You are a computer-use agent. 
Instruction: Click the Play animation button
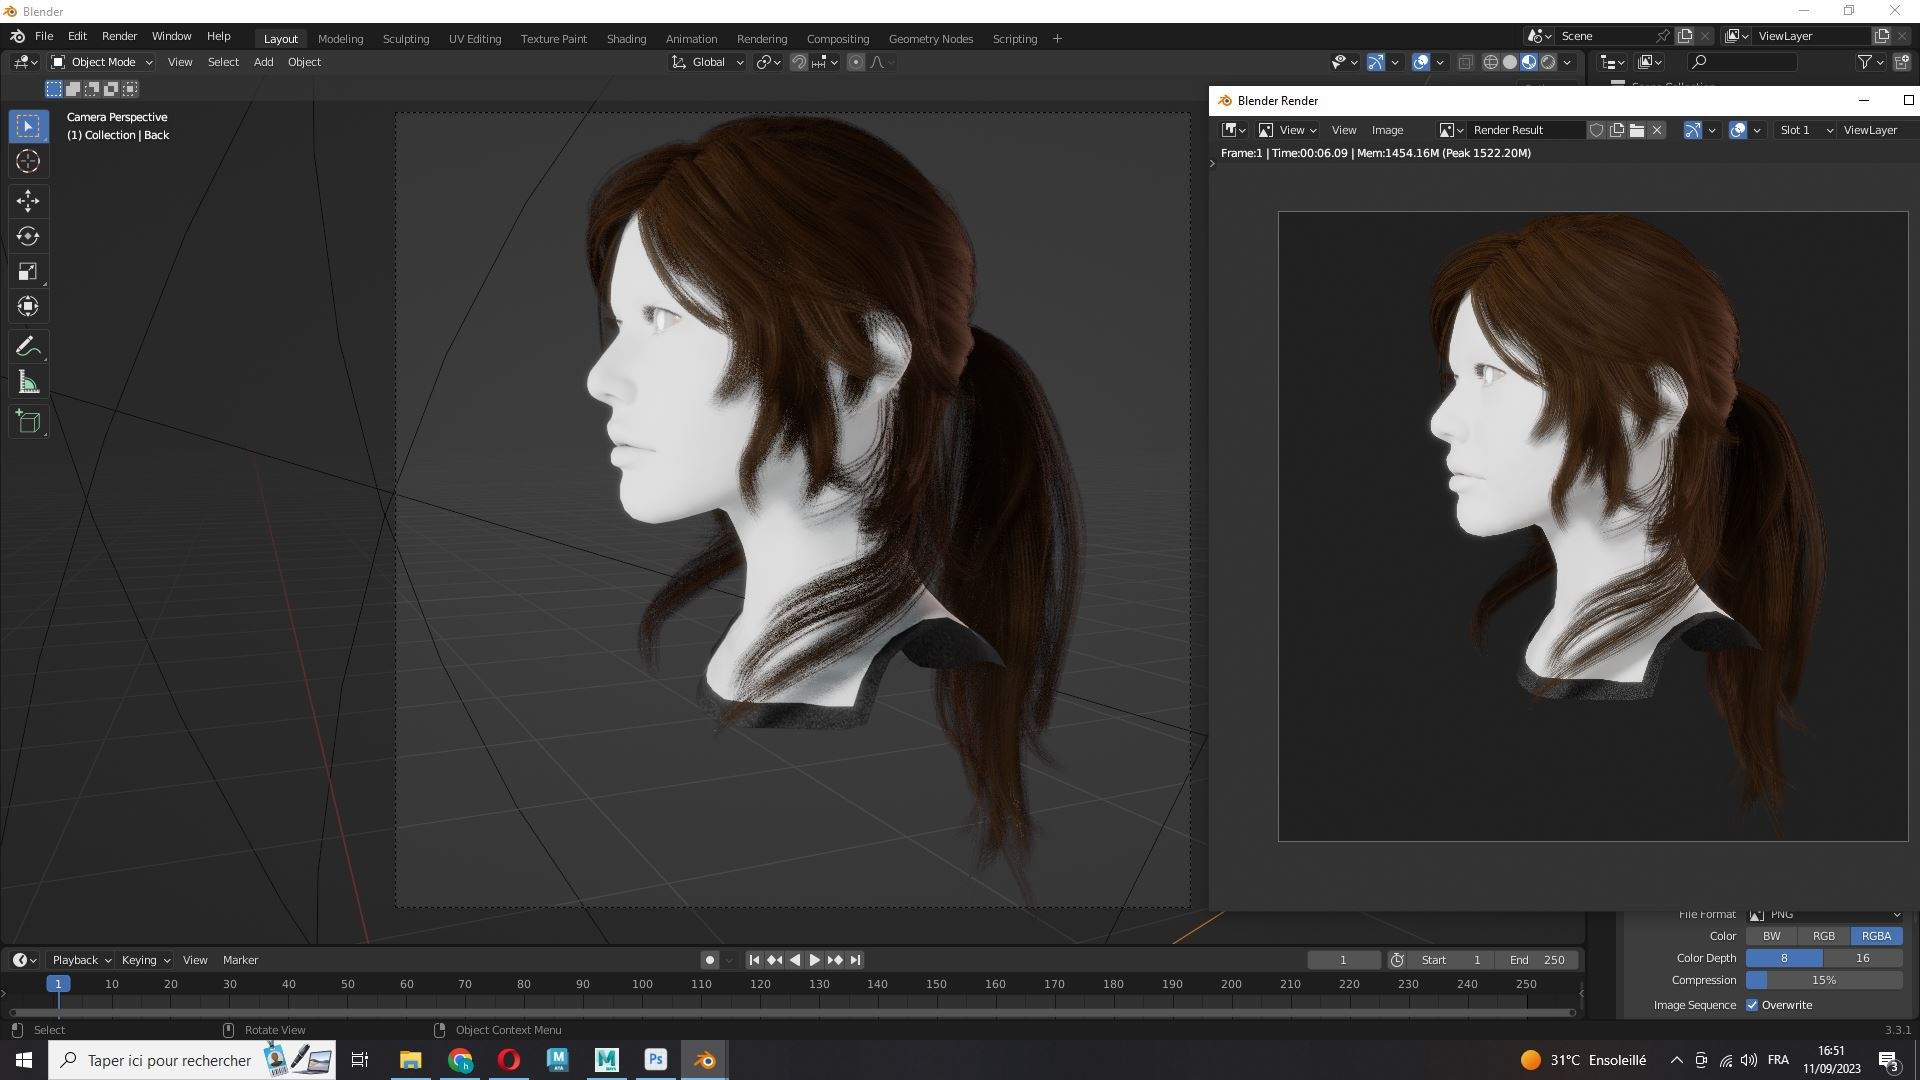814,960
